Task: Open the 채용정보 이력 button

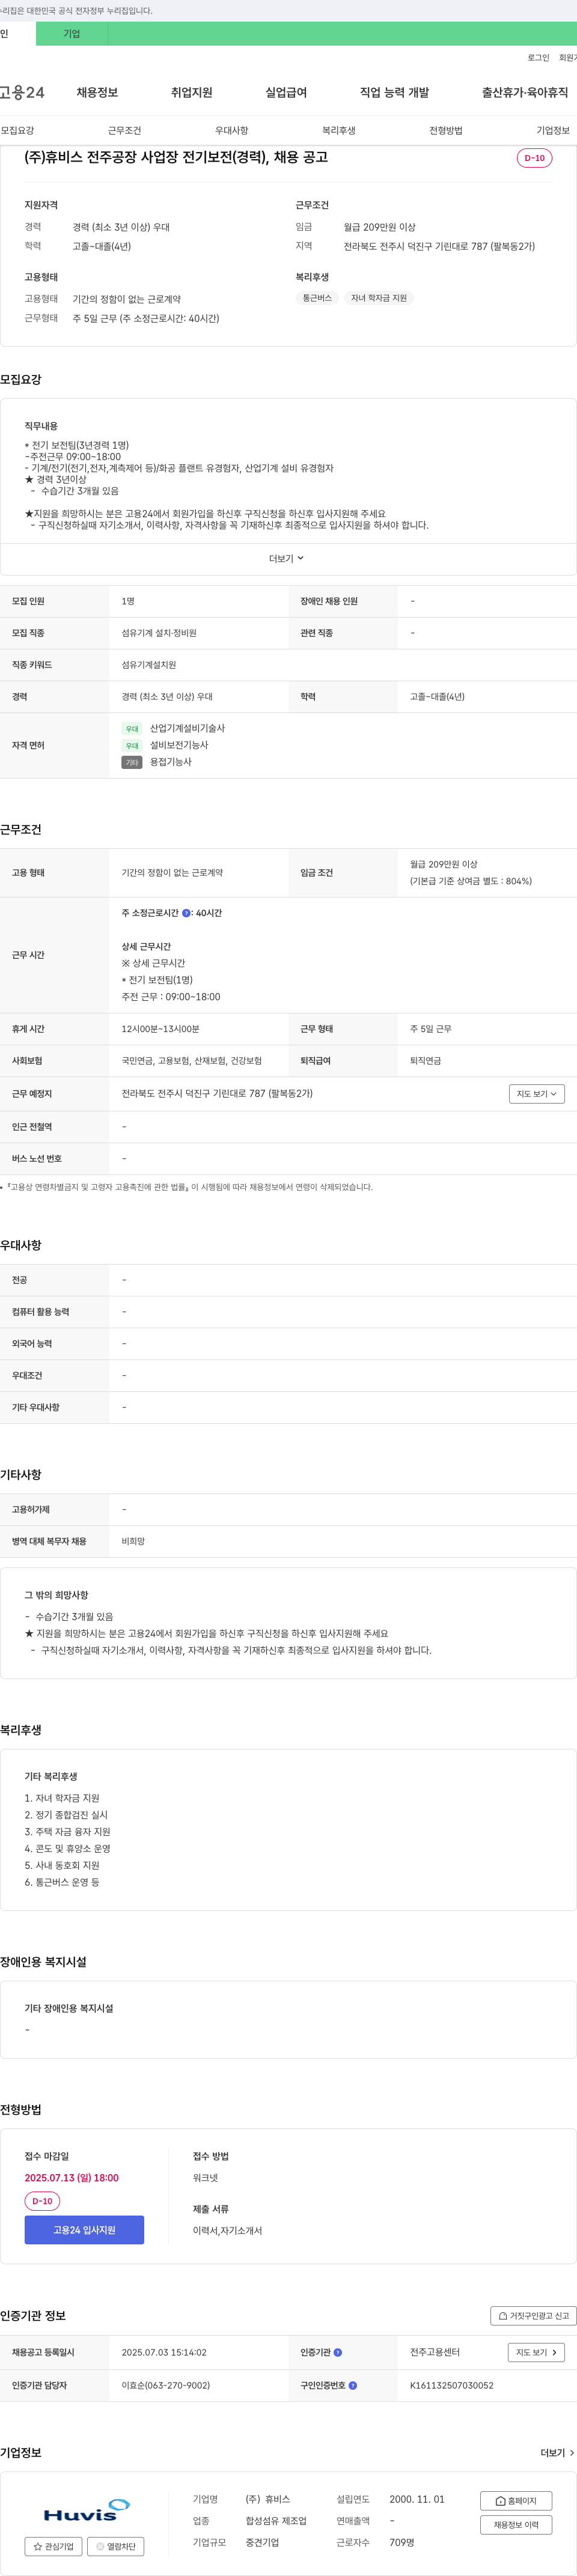Action: coord(516,2525)
